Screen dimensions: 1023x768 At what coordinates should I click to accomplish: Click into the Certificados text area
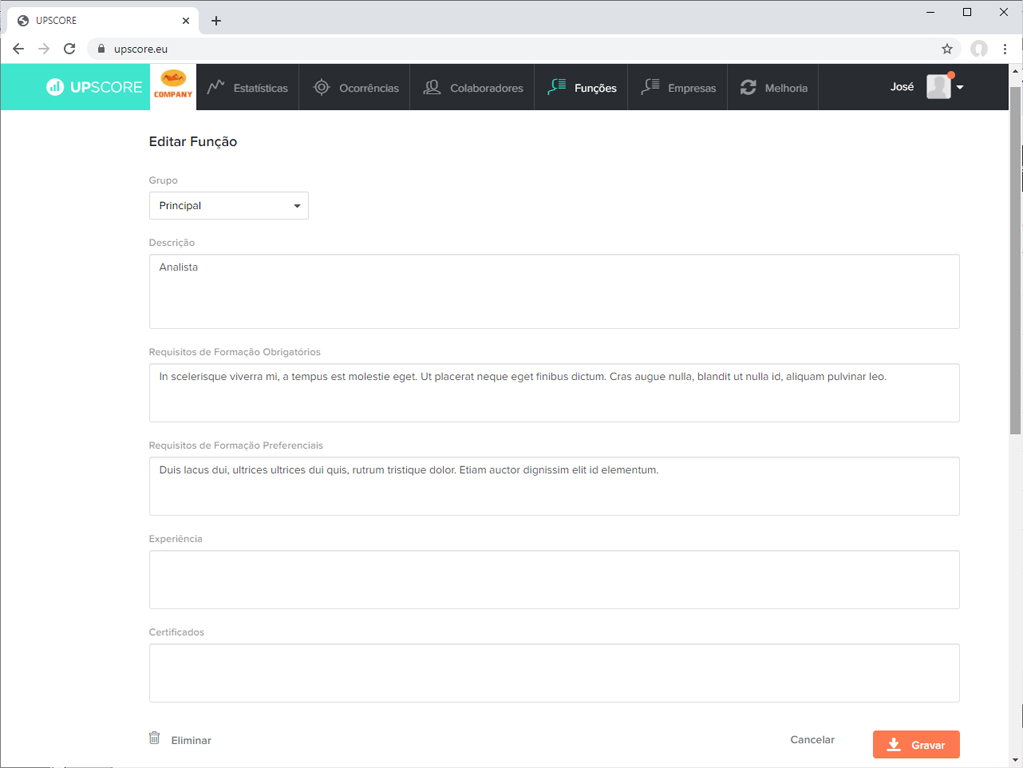[x=554, y=673]
